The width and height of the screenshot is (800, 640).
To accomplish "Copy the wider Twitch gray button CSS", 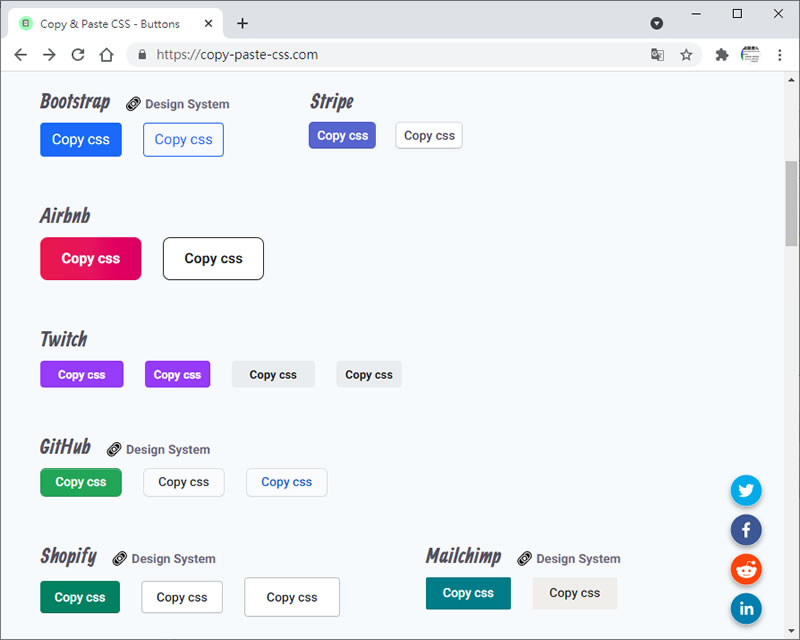I will pos(273,374).
